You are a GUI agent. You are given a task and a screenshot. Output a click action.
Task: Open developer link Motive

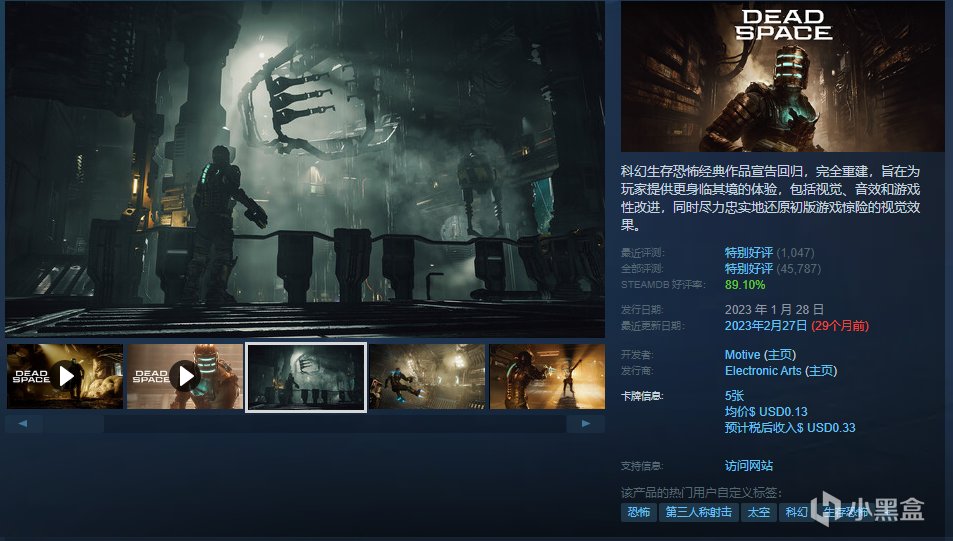pos(742,354)
